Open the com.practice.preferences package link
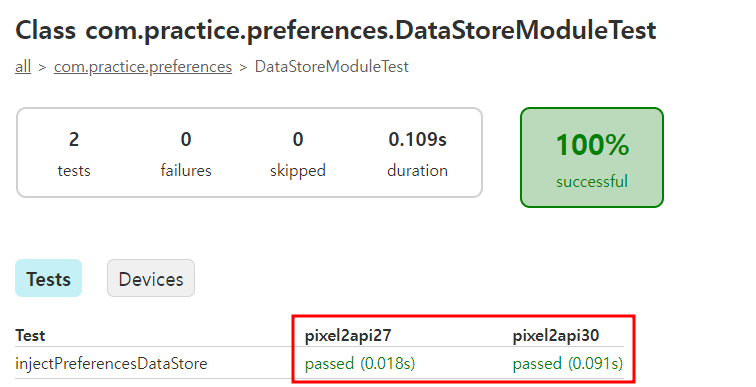The height and width of the screenshot is (387, 756). pos(143,67)
